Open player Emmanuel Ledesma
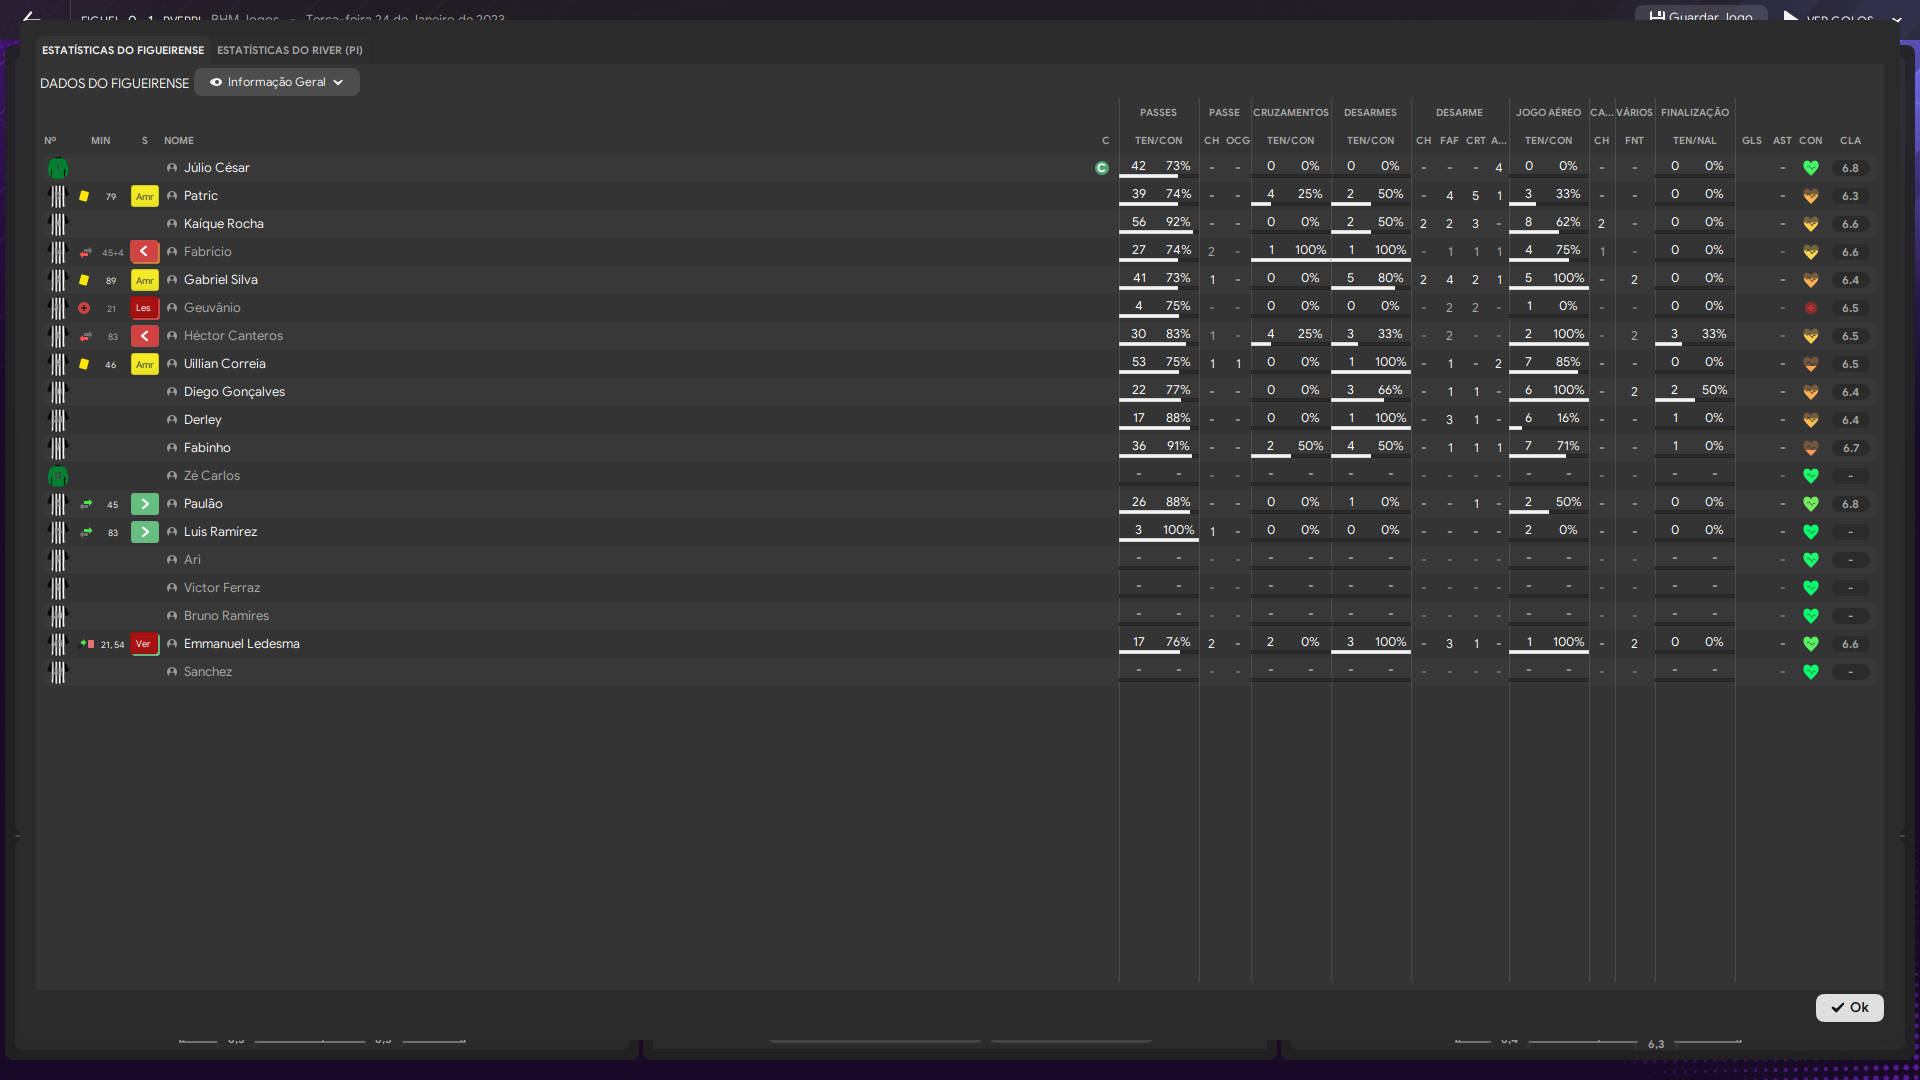Viewport: 1920px width, 1080px height. [x=241, y=644]
